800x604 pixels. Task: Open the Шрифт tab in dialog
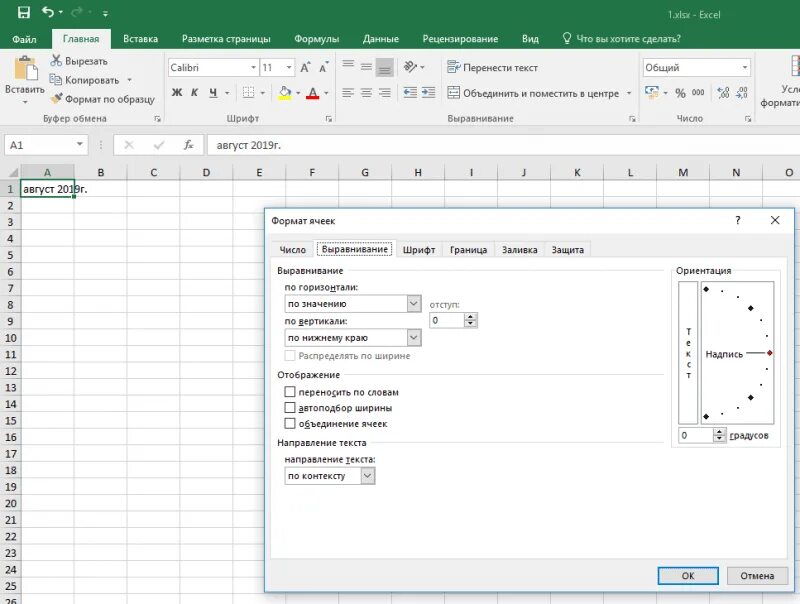coord(419,249)
